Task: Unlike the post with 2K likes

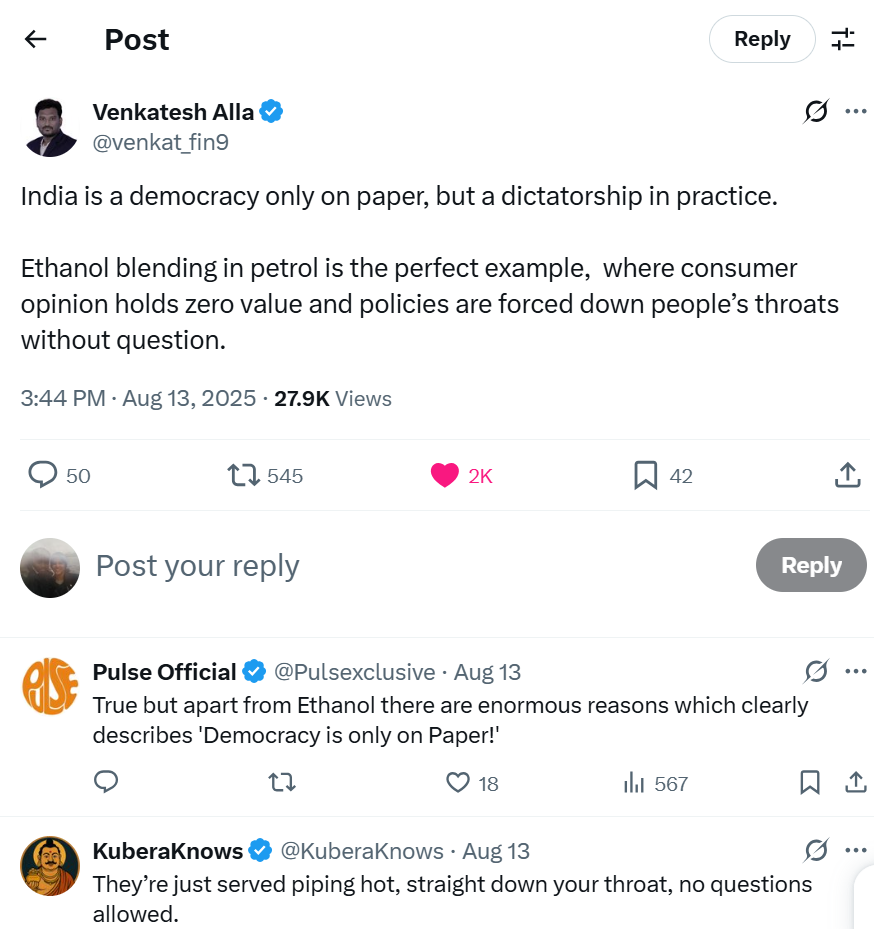Action: [x=445, y=475]
